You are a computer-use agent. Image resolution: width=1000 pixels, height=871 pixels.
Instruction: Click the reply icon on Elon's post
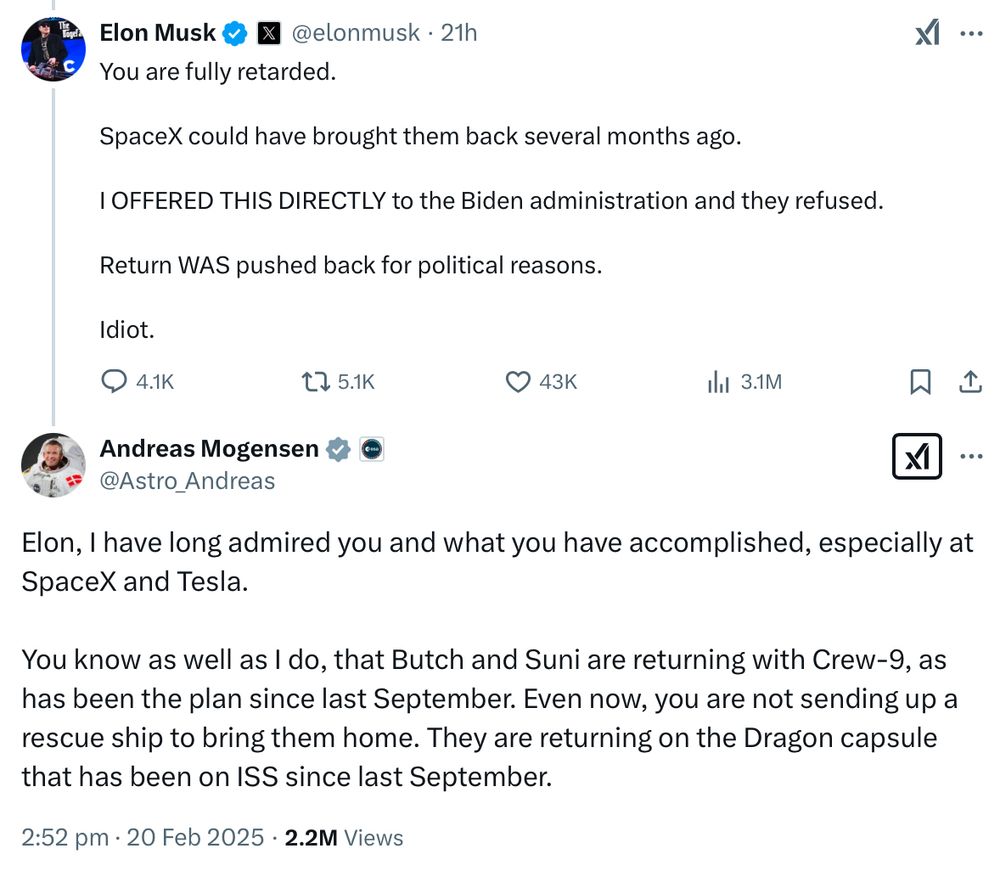[x=116, y=381]
